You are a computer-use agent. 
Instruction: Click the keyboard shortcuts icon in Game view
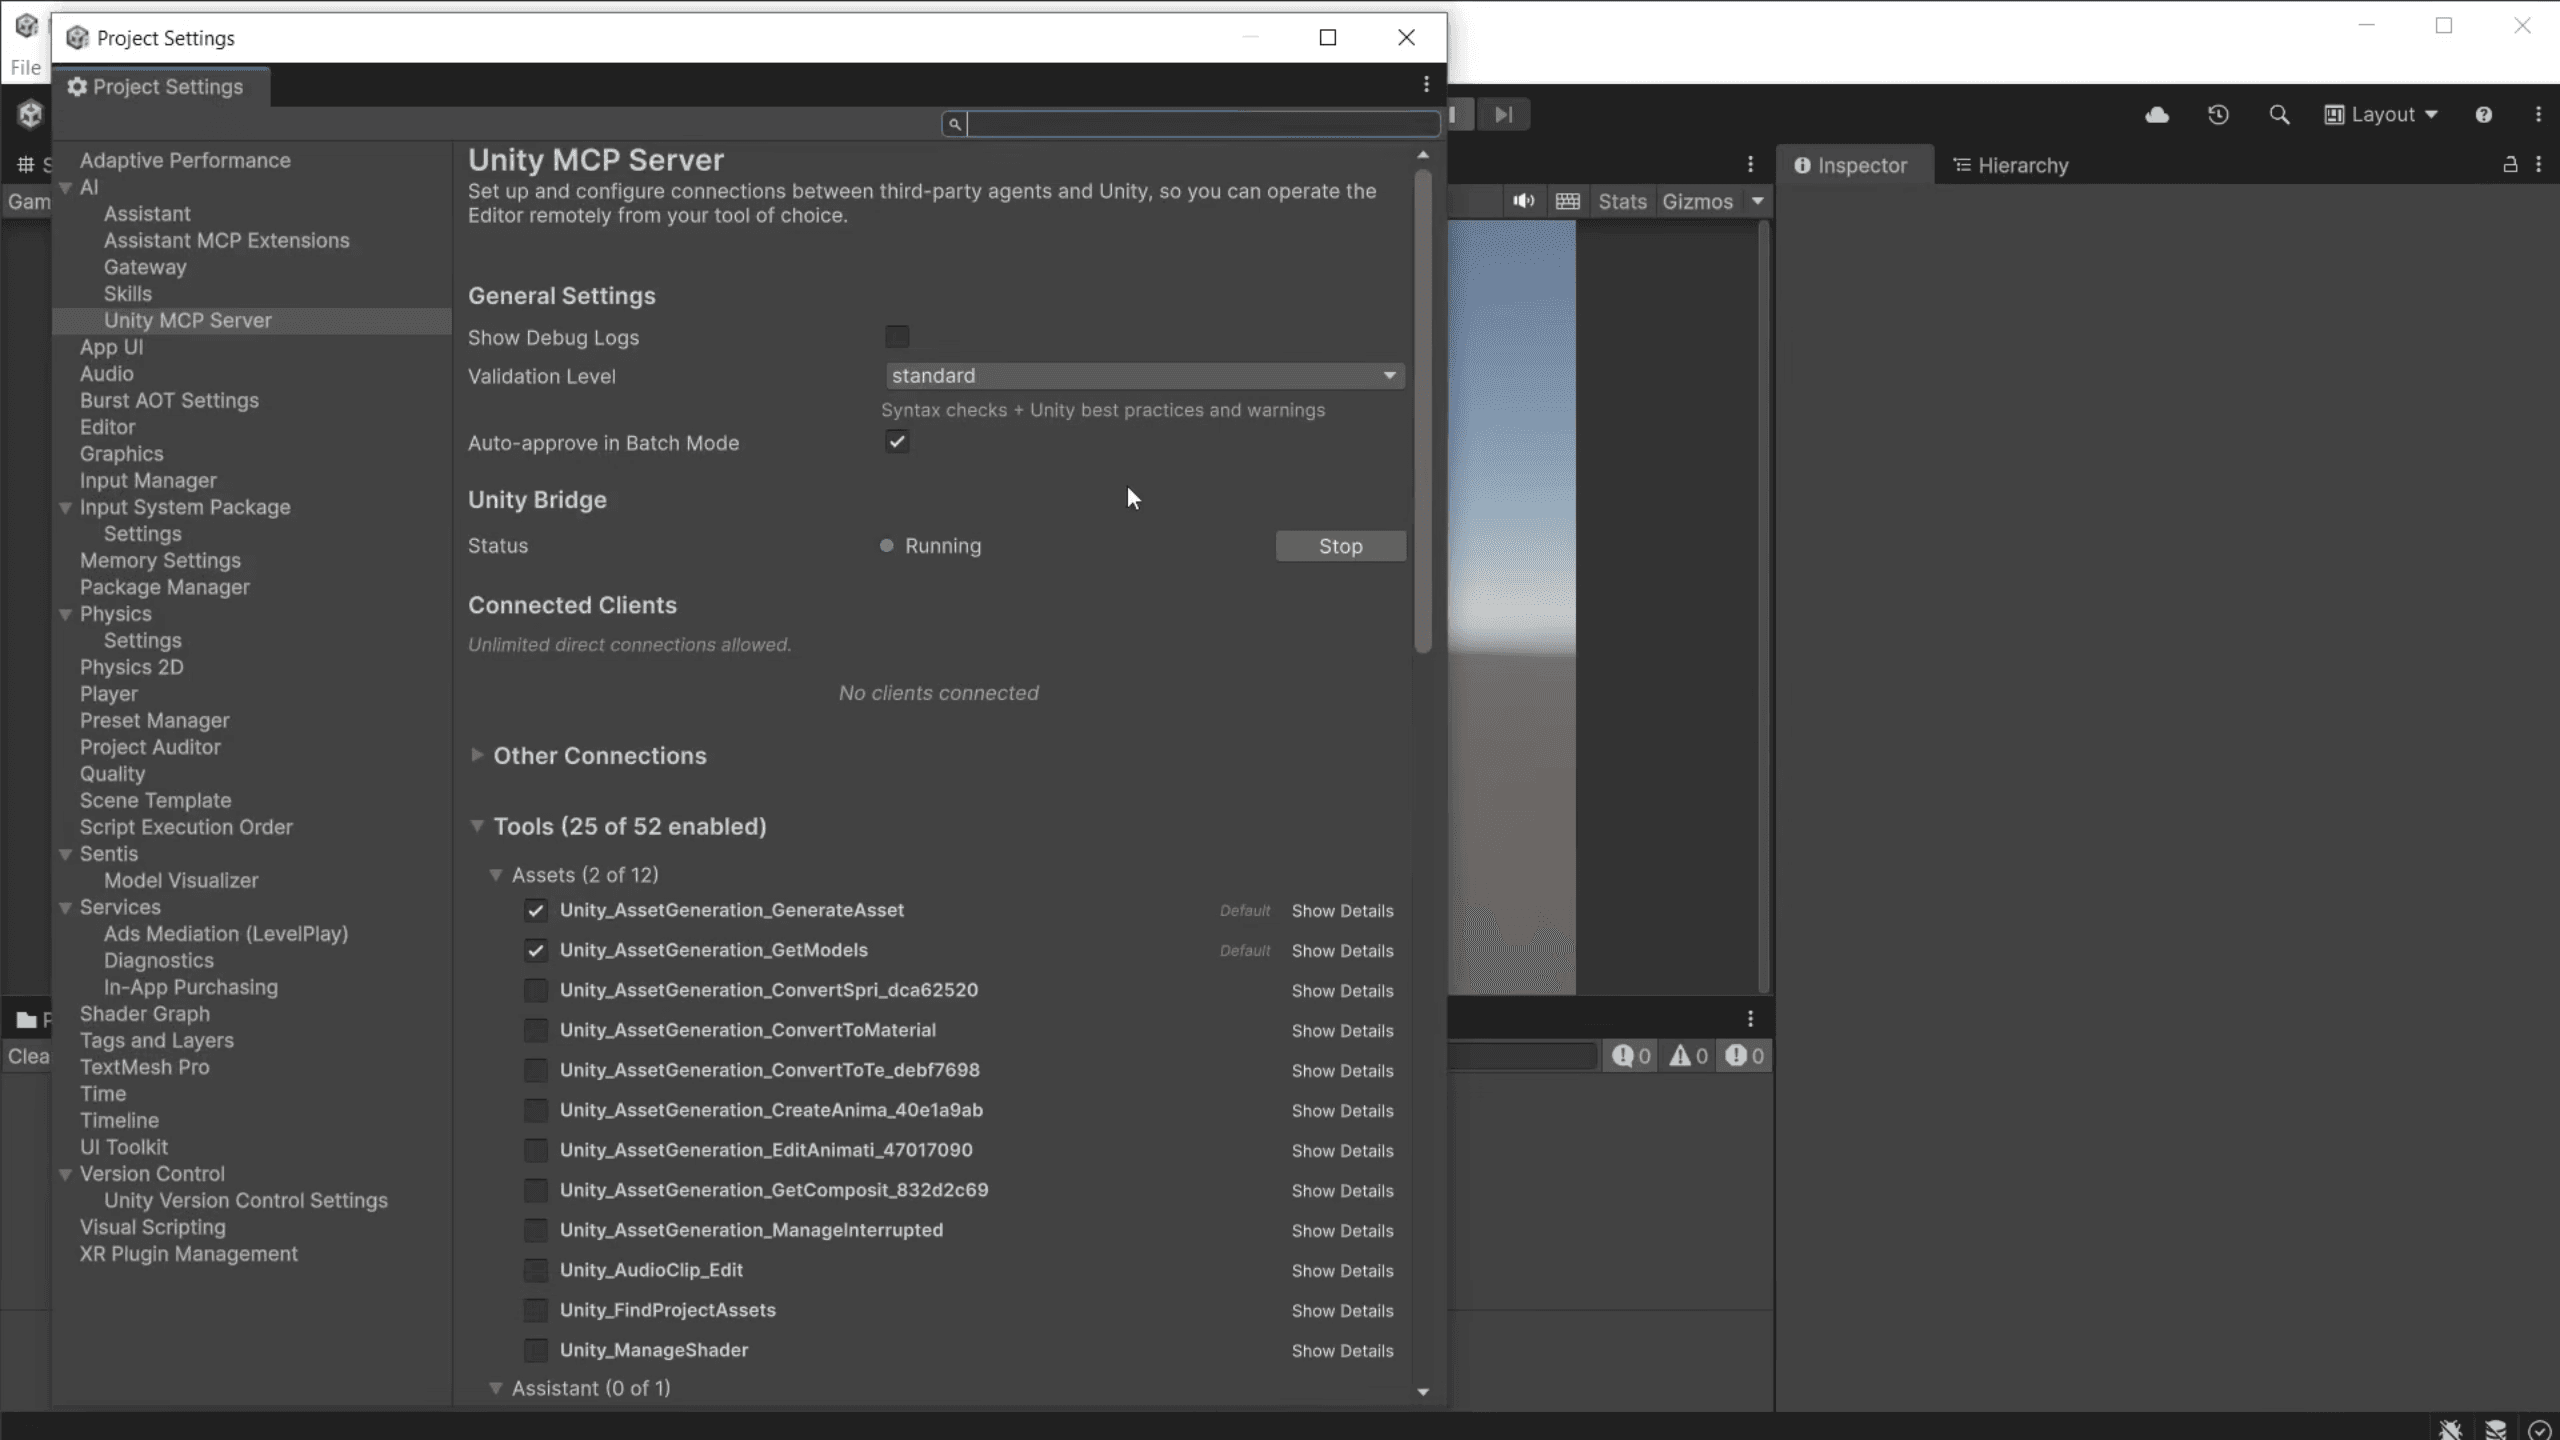(x=1567, y=201)
